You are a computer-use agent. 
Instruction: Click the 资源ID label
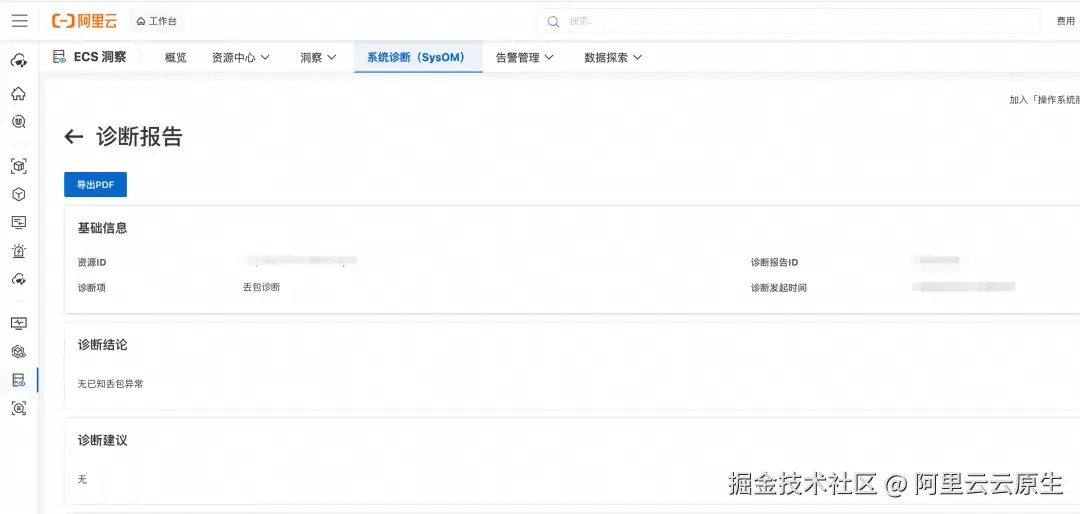[92, 263]
